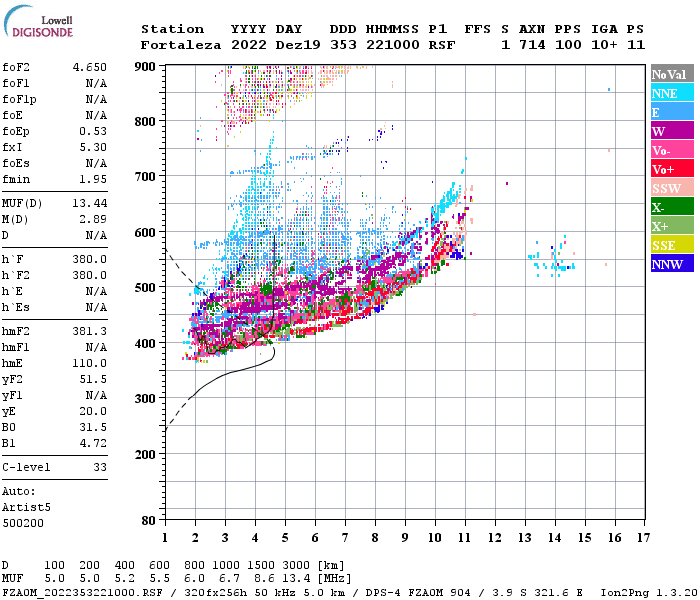This screenshot has height=600, width=700.
Task: Click the 10 MHz frequency axis label
Action: [435, 538]
